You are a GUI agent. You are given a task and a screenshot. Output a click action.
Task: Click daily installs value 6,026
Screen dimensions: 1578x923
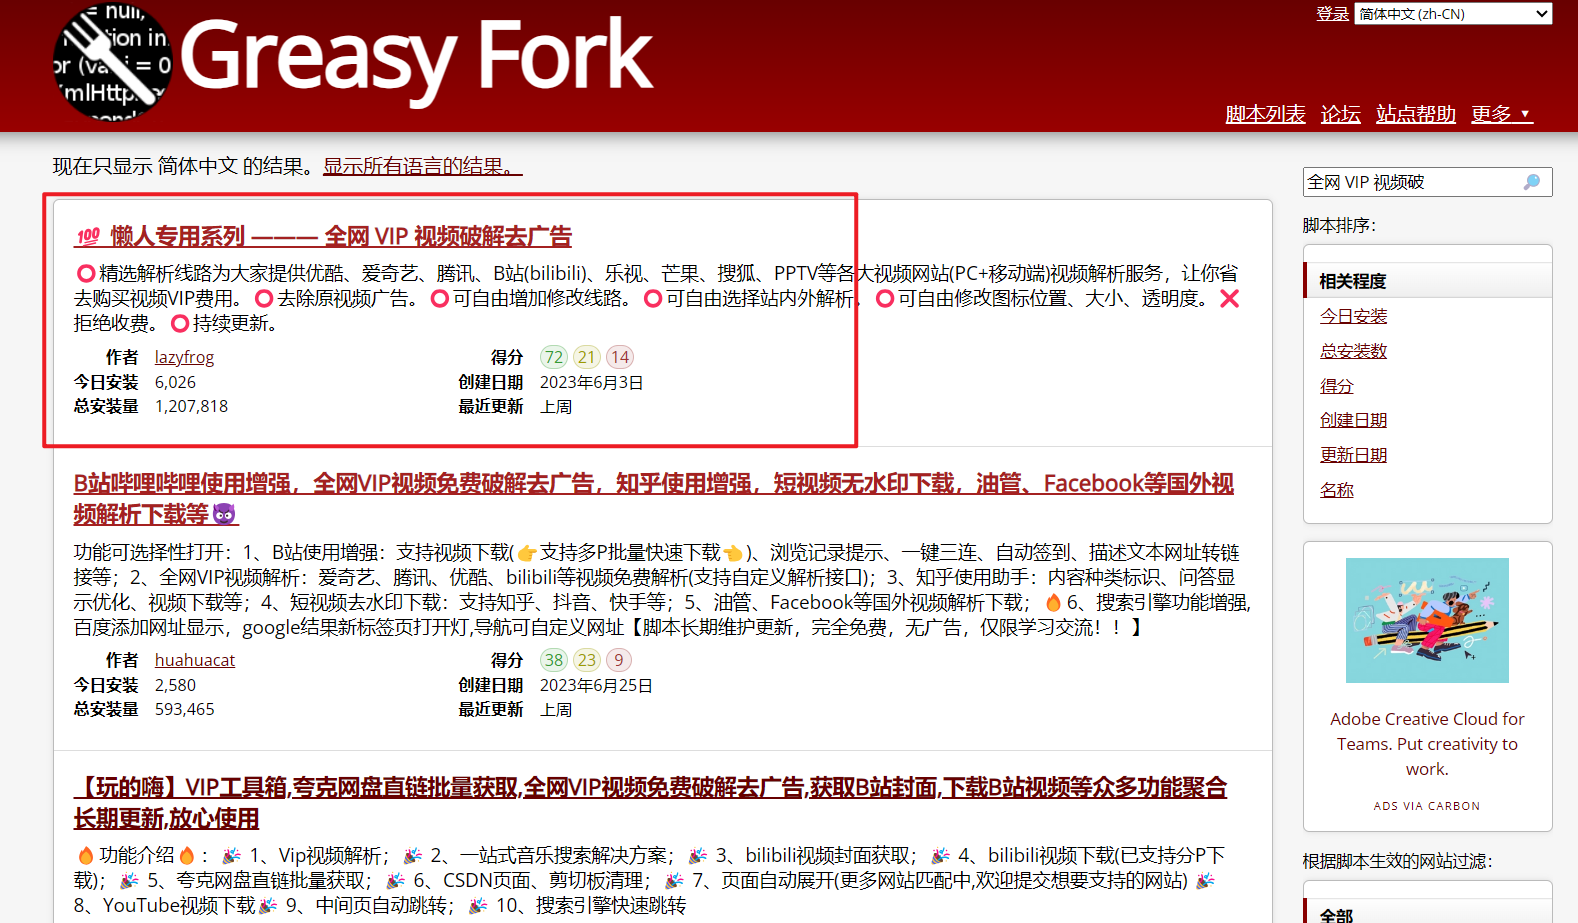[x=175, y=382]
